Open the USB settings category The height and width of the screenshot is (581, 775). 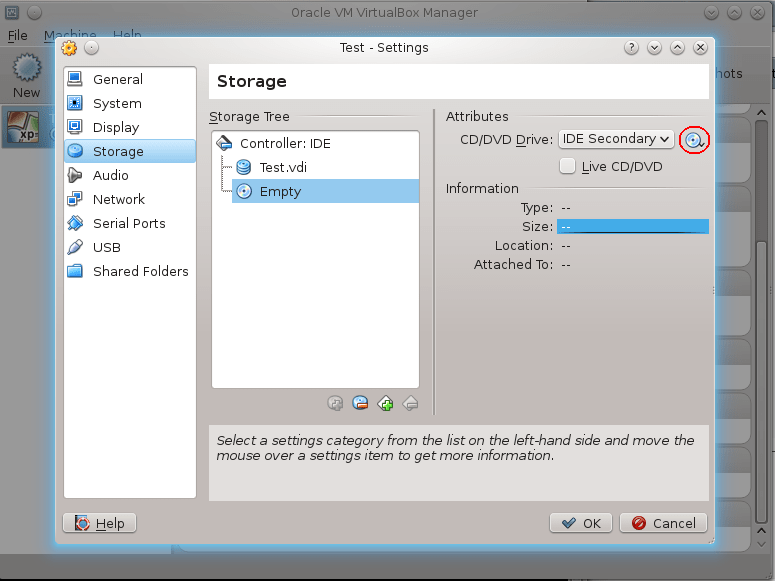(129, 247)
